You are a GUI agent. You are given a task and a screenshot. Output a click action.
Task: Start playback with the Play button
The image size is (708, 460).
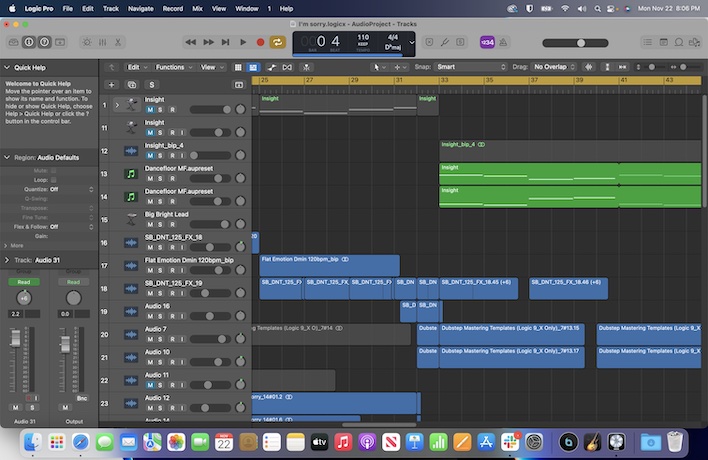(x=243, y=42)
